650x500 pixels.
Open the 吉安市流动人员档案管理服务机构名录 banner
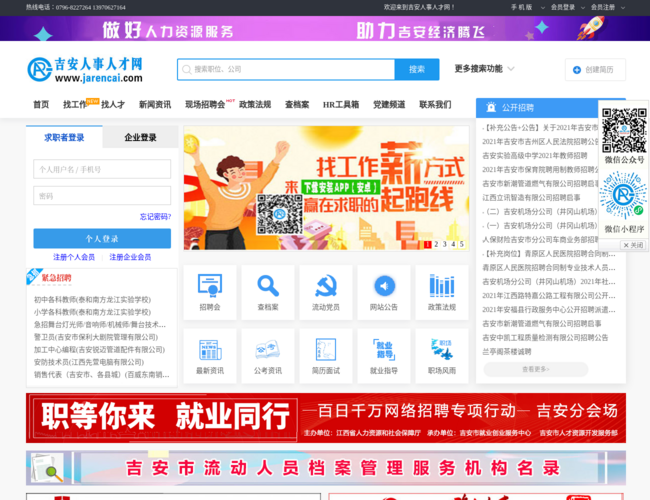point(326,468)
